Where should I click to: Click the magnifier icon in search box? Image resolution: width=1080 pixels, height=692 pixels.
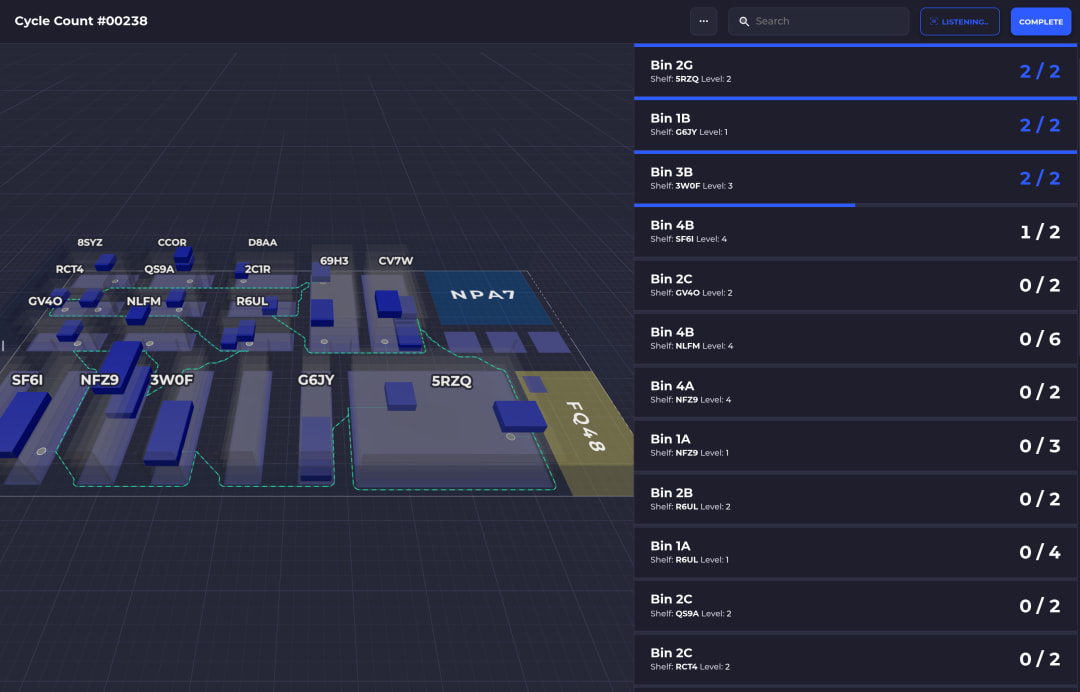pos(744,21)
